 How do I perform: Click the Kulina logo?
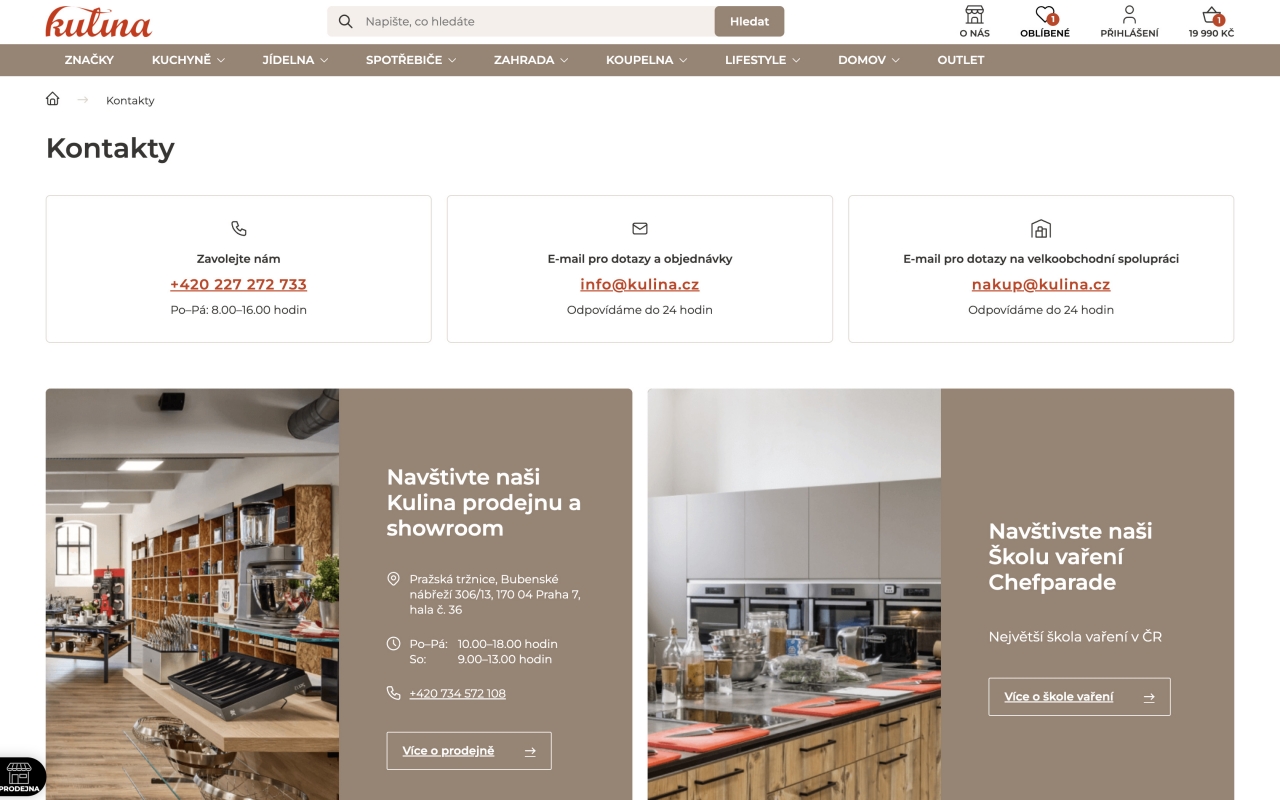pyautogui.click(x=98, y=22)
